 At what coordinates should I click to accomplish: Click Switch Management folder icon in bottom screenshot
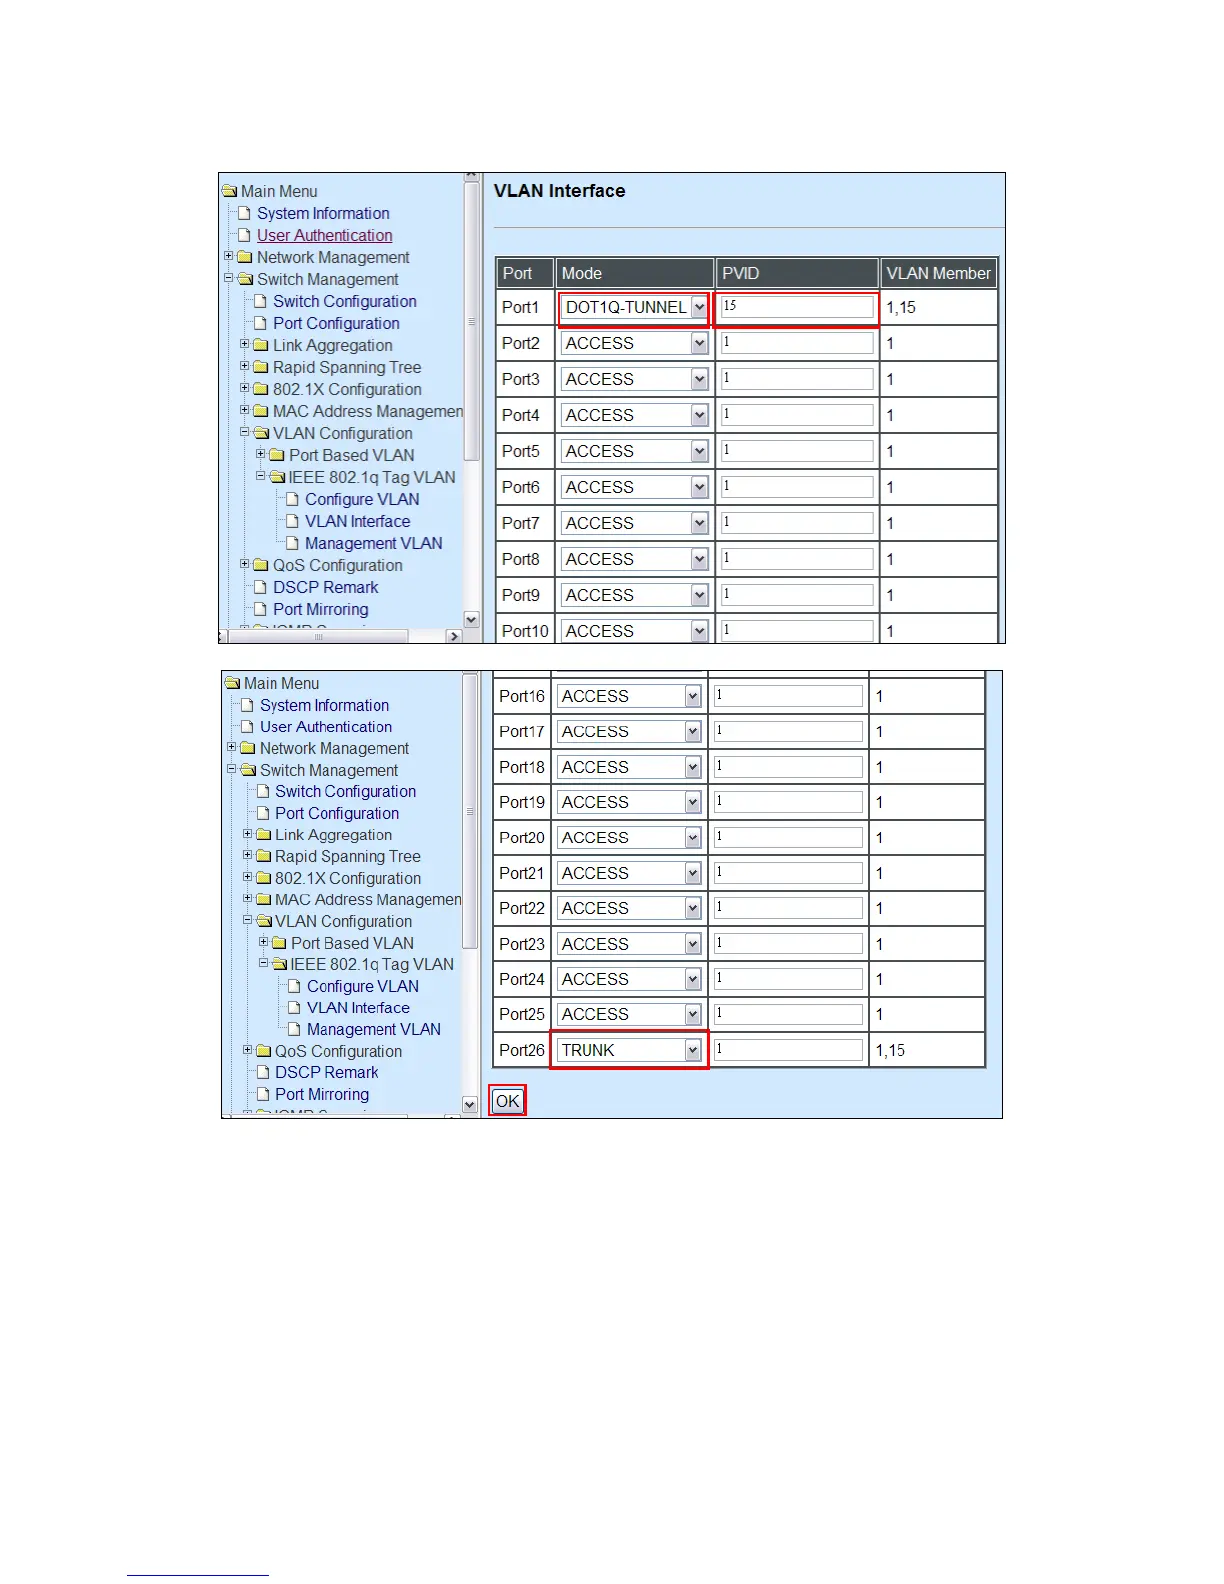coord(248,770)
